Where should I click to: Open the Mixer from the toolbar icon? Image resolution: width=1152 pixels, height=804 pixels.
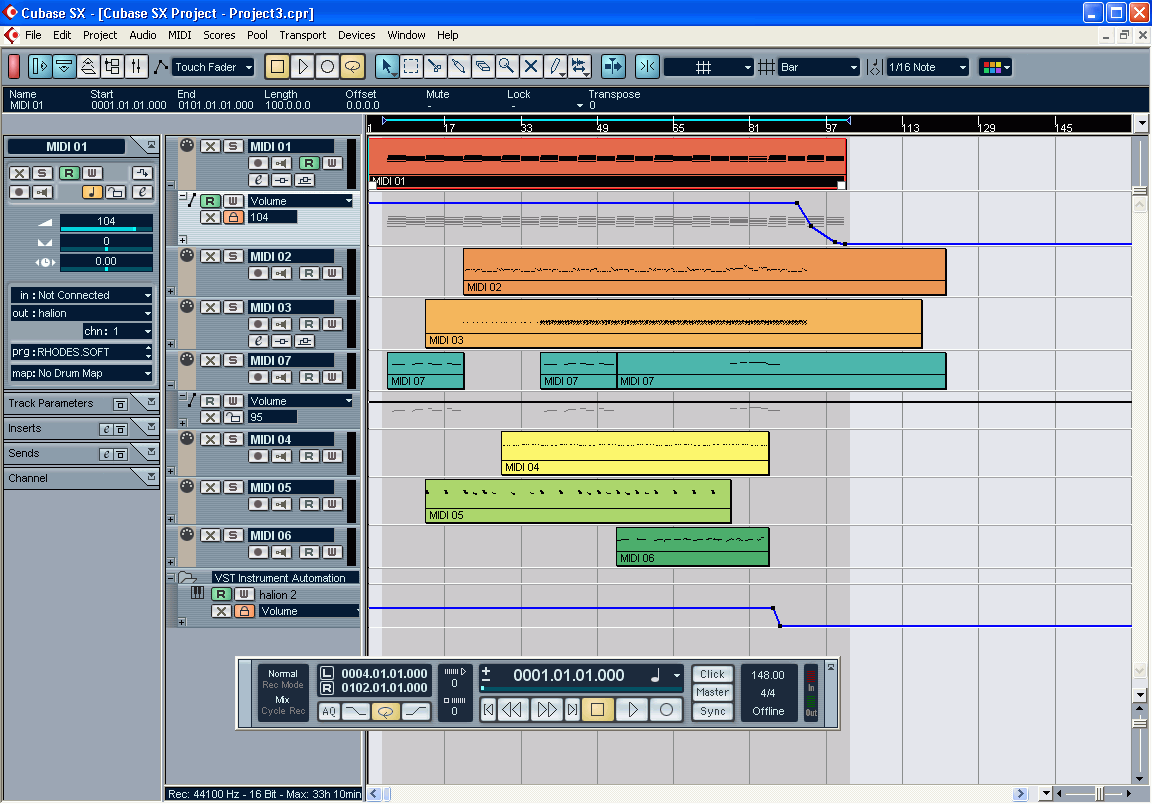tap(137, 67)
